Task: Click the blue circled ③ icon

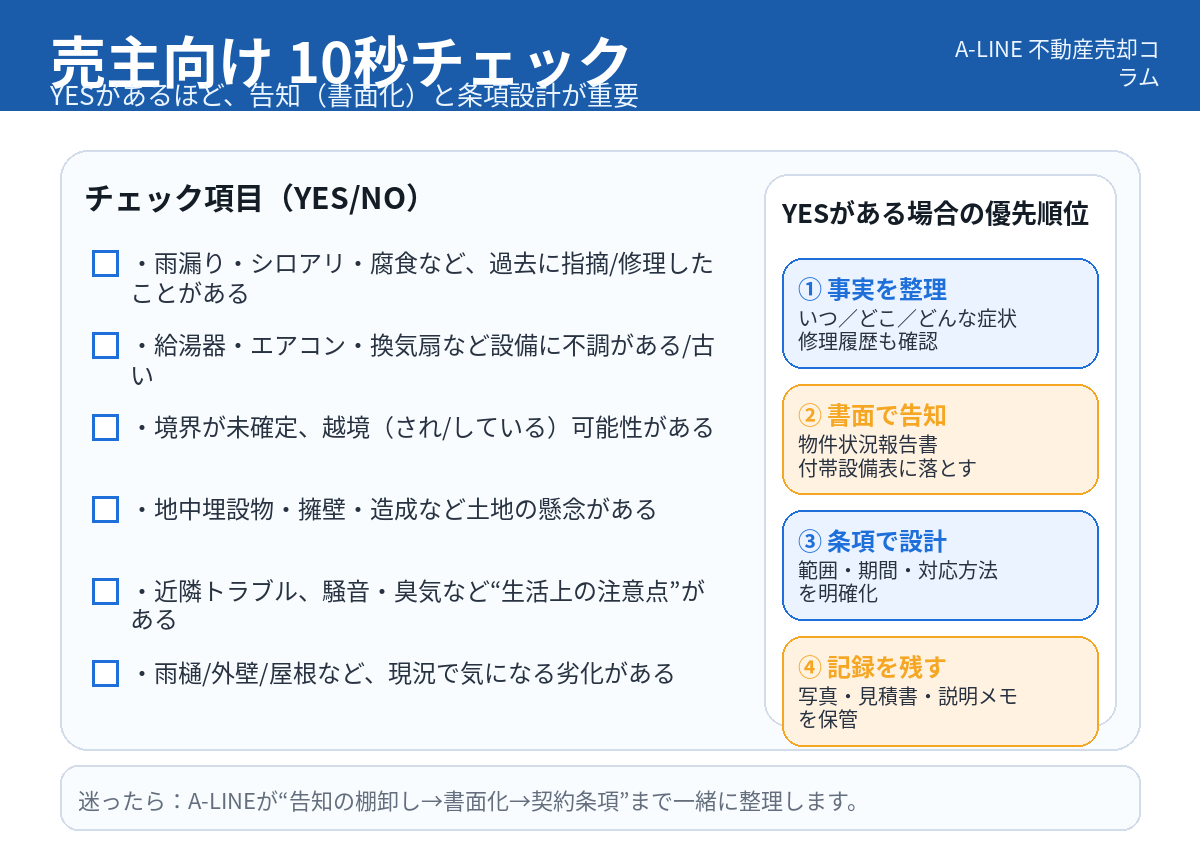Action: click(x=809, y=542)
